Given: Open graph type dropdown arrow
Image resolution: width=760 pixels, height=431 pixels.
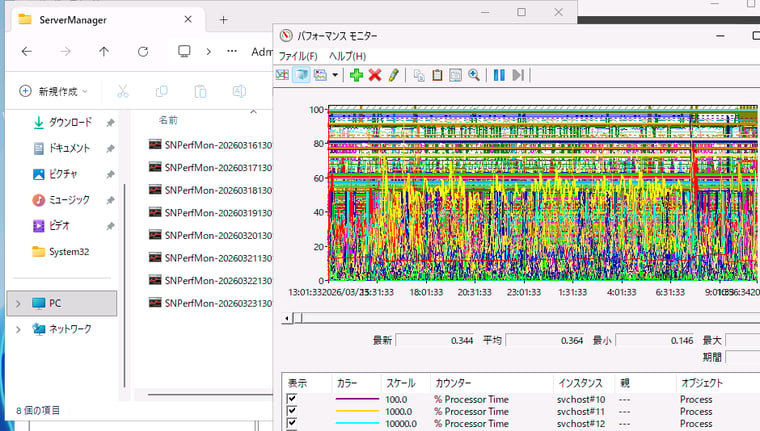Looking at the screenshot, I should pos(335,75).
